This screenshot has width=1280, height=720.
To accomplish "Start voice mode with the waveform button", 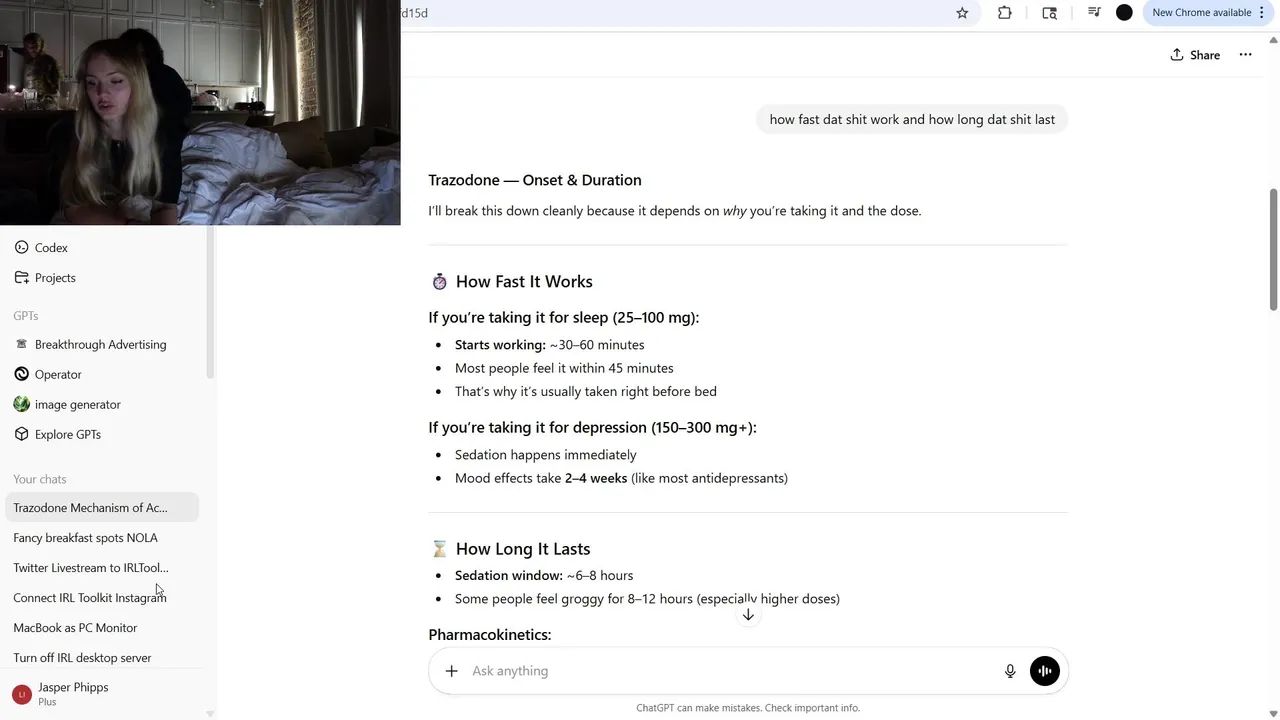I will tap(1044, 671).
